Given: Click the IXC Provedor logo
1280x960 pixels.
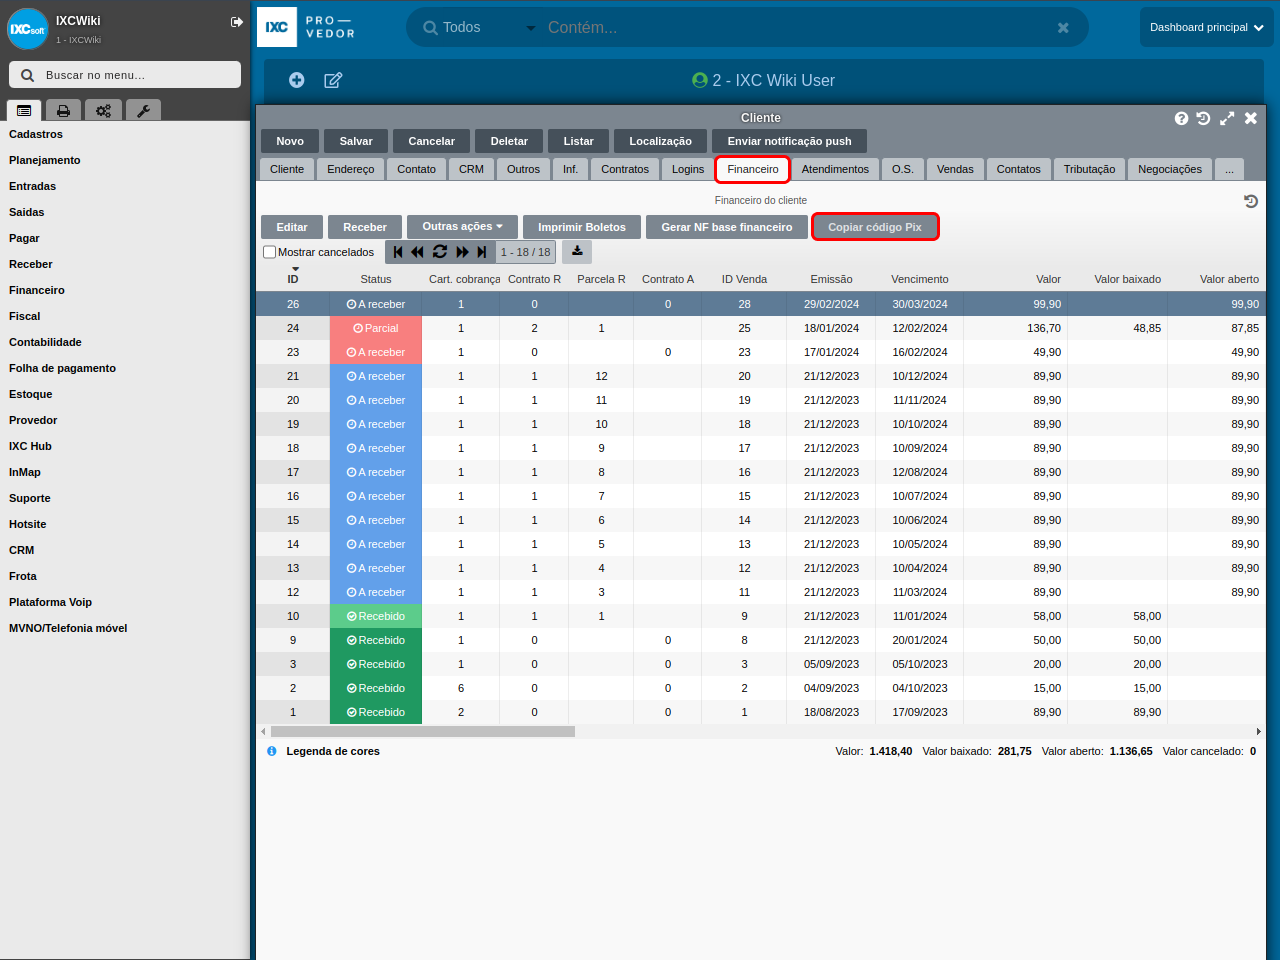Looking at the screenshot, I should point(306,27).
